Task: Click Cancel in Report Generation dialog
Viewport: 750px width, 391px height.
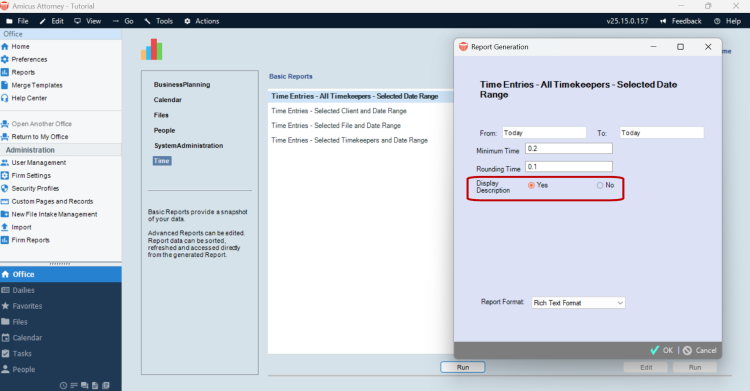Action: (700, 350)
